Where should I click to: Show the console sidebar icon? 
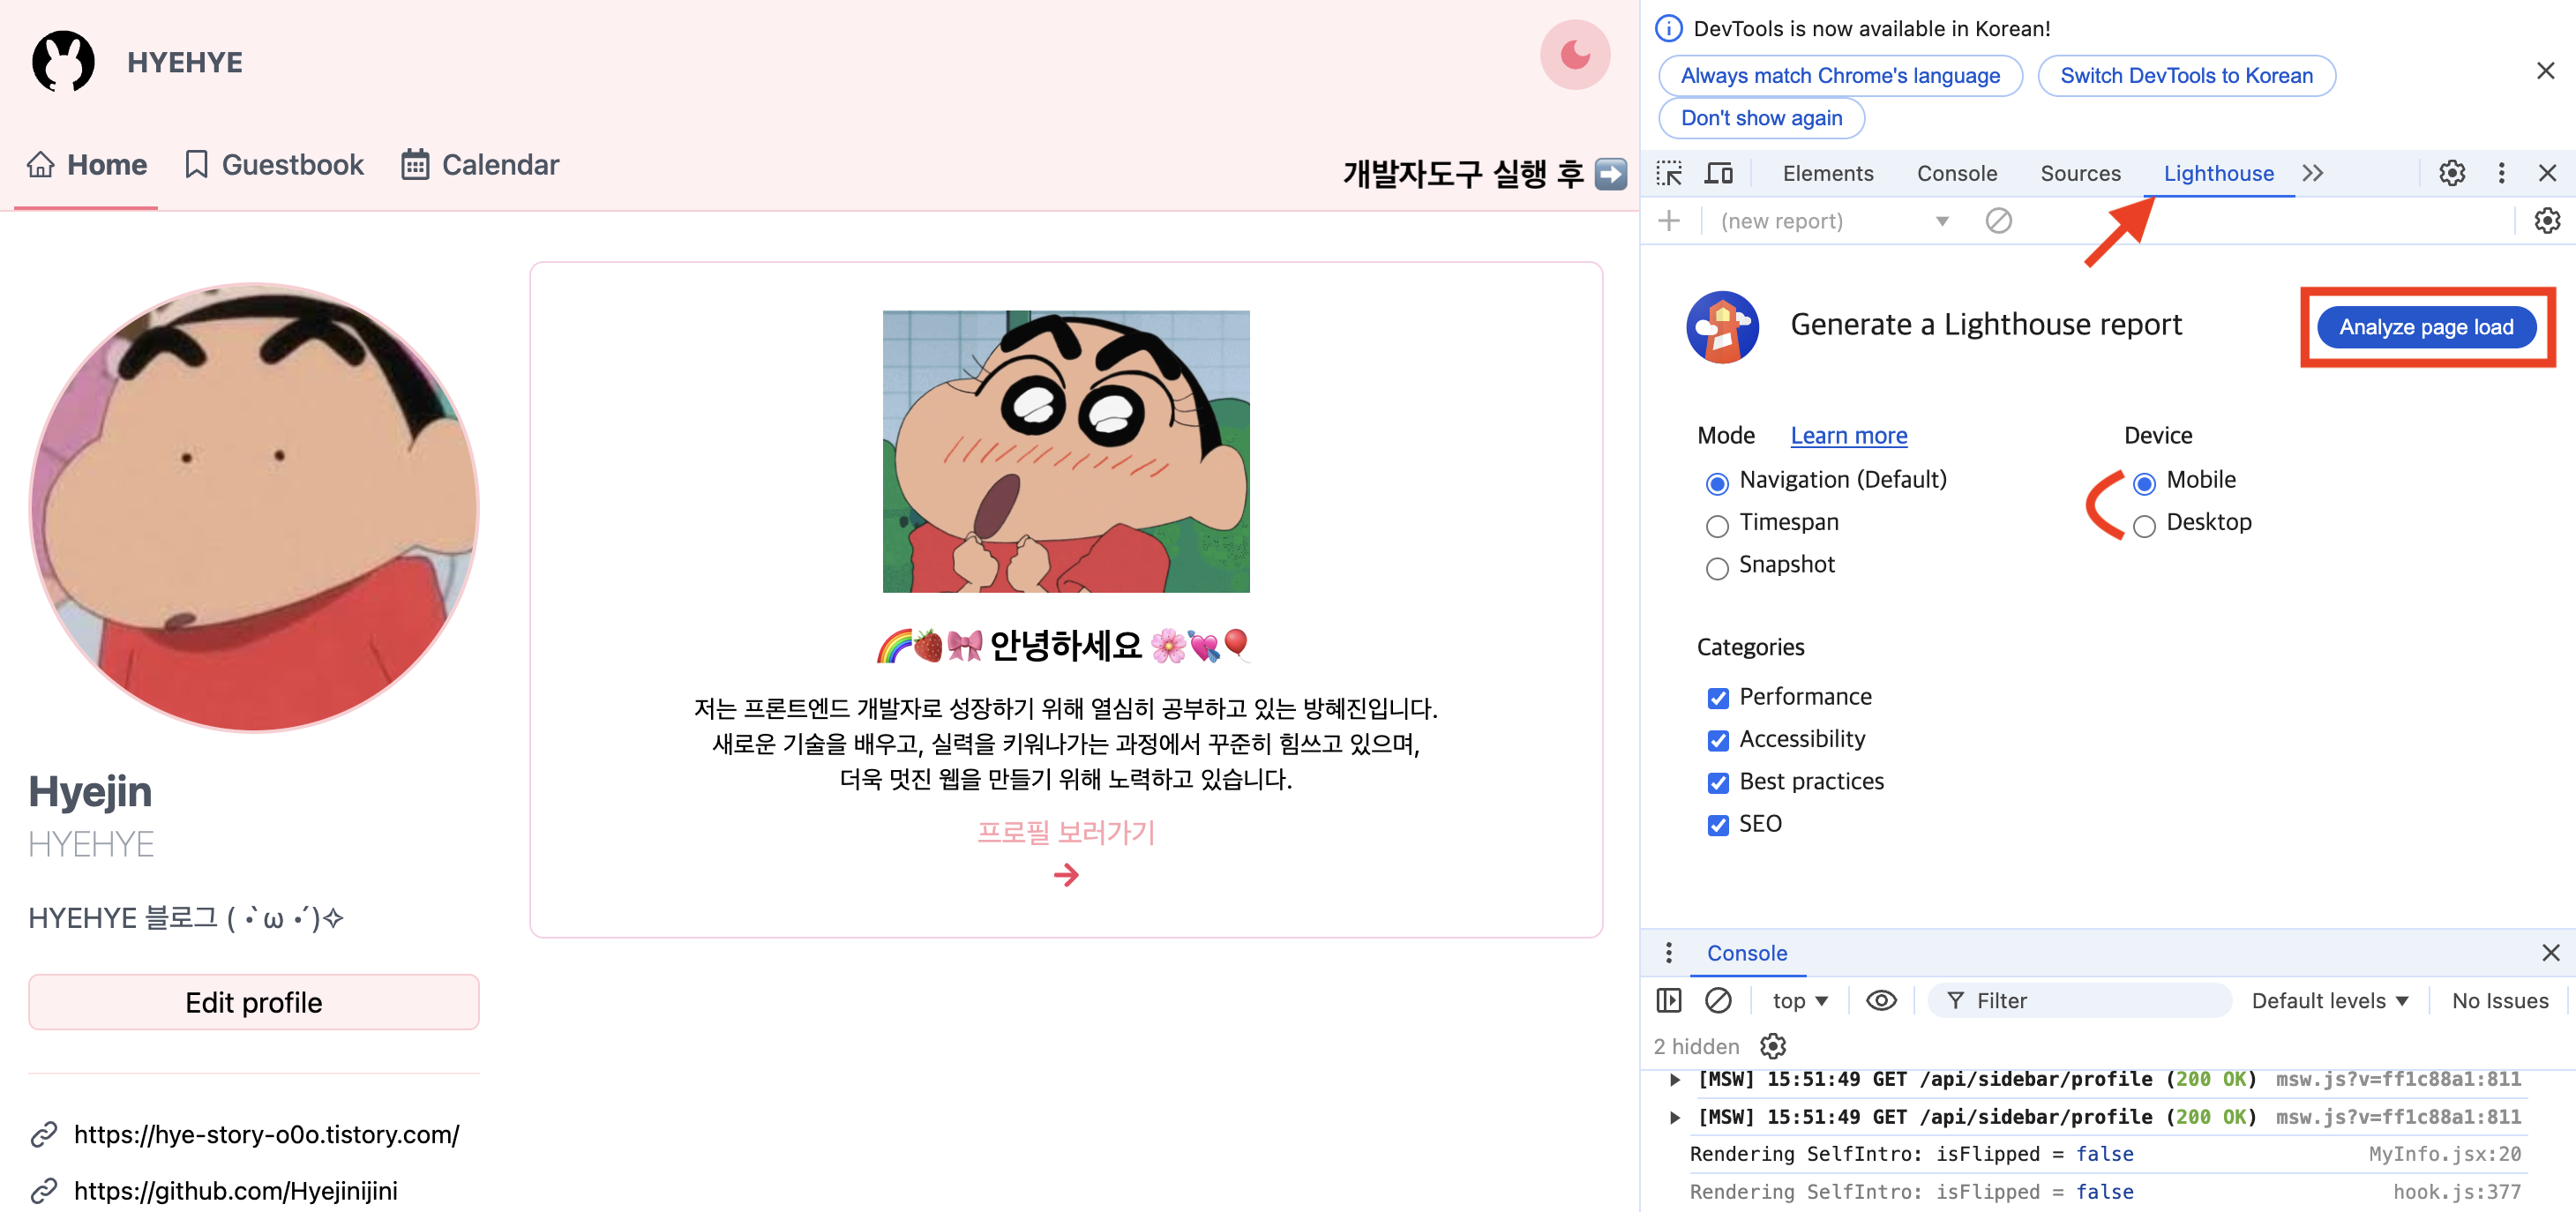point(1668,1000)
